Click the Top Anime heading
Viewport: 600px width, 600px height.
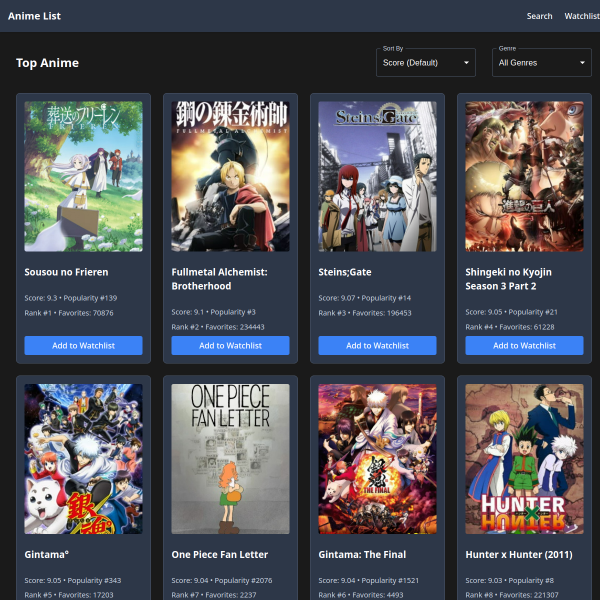[47, 63]
